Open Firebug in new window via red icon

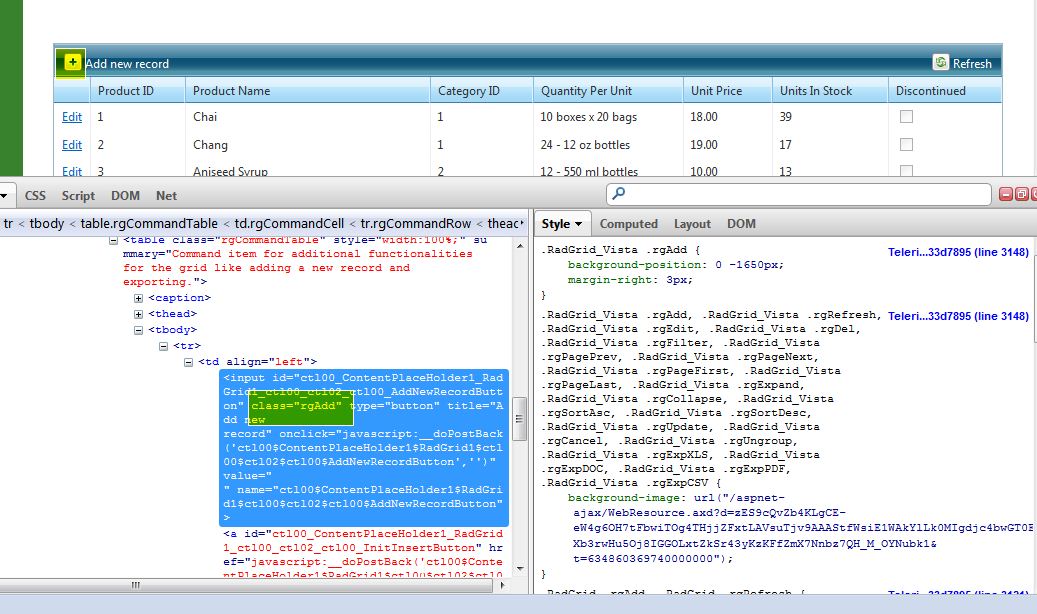click(1021, 194)
